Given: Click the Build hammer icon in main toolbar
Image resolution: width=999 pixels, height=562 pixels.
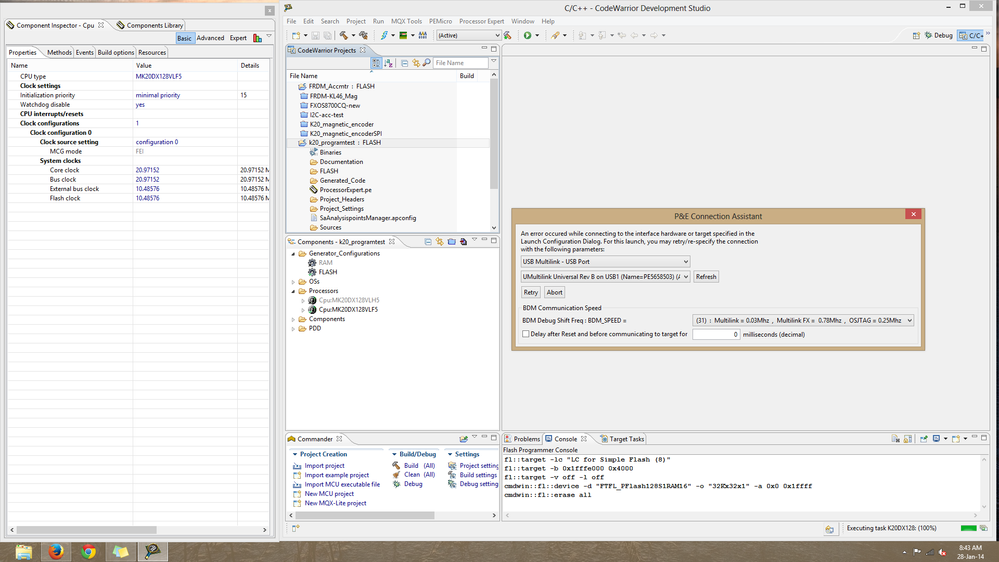Looking at the screenshot, I should 344,36.
